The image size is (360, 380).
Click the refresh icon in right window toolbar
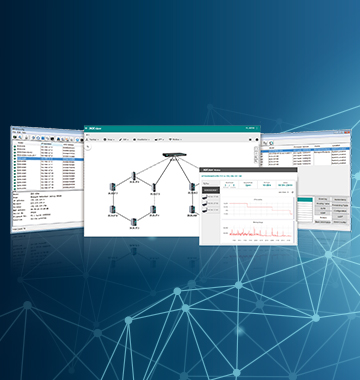271,143
